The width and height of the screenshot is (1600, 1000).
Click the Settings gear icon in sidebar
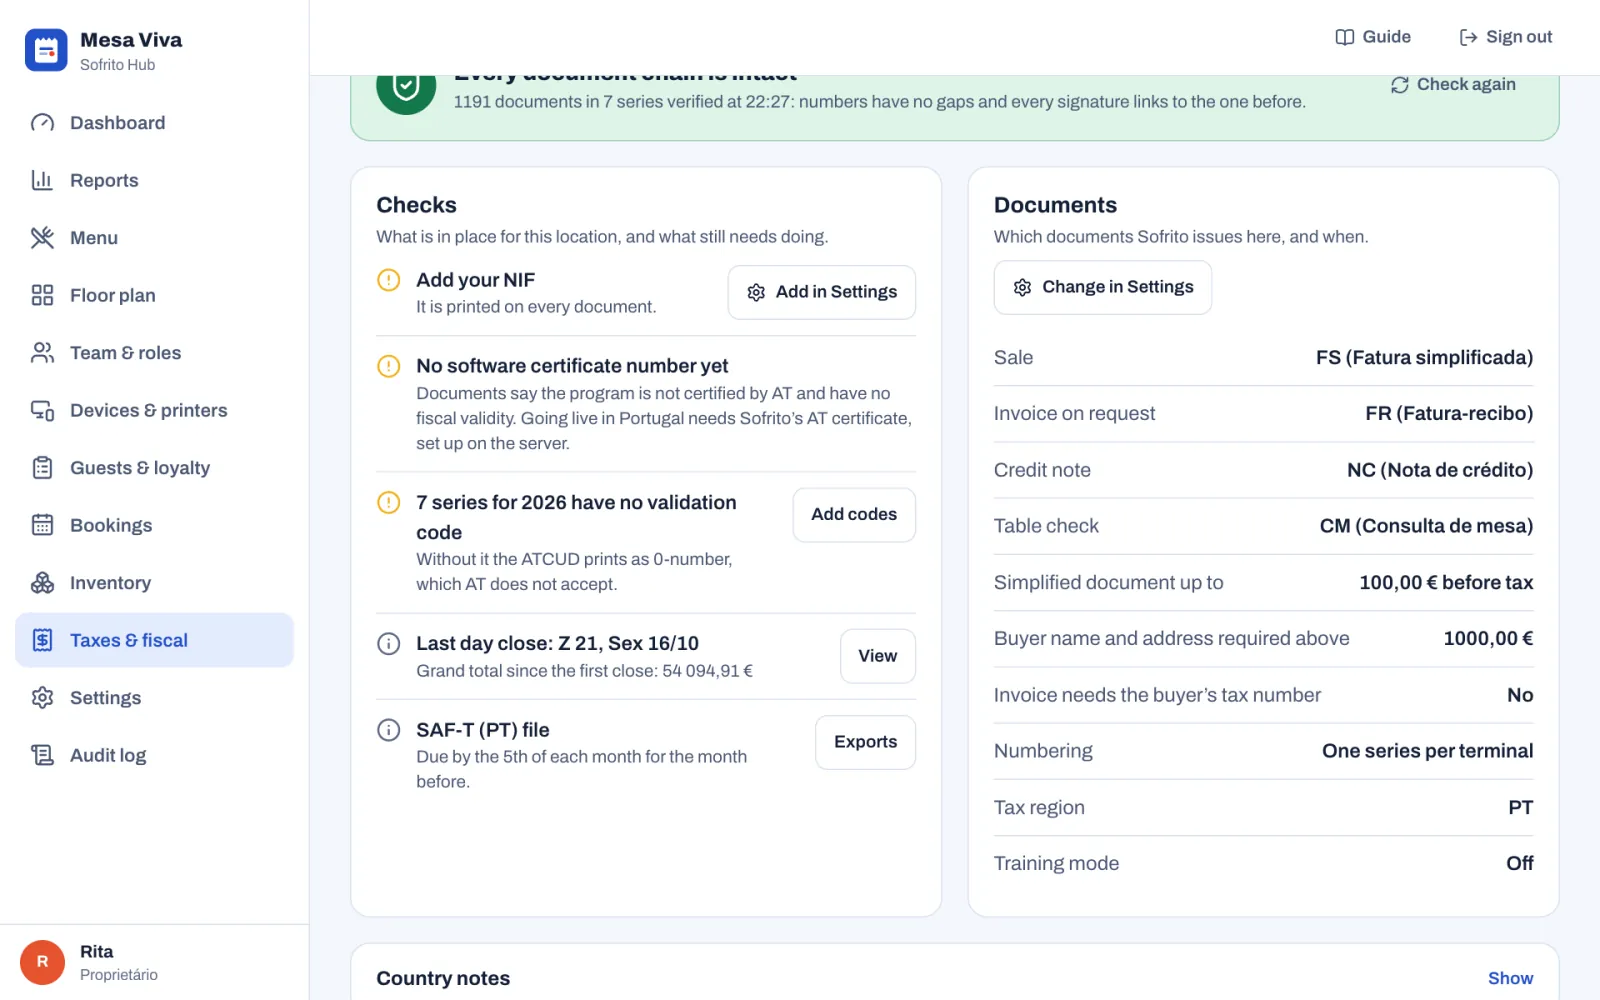point(42,698)
